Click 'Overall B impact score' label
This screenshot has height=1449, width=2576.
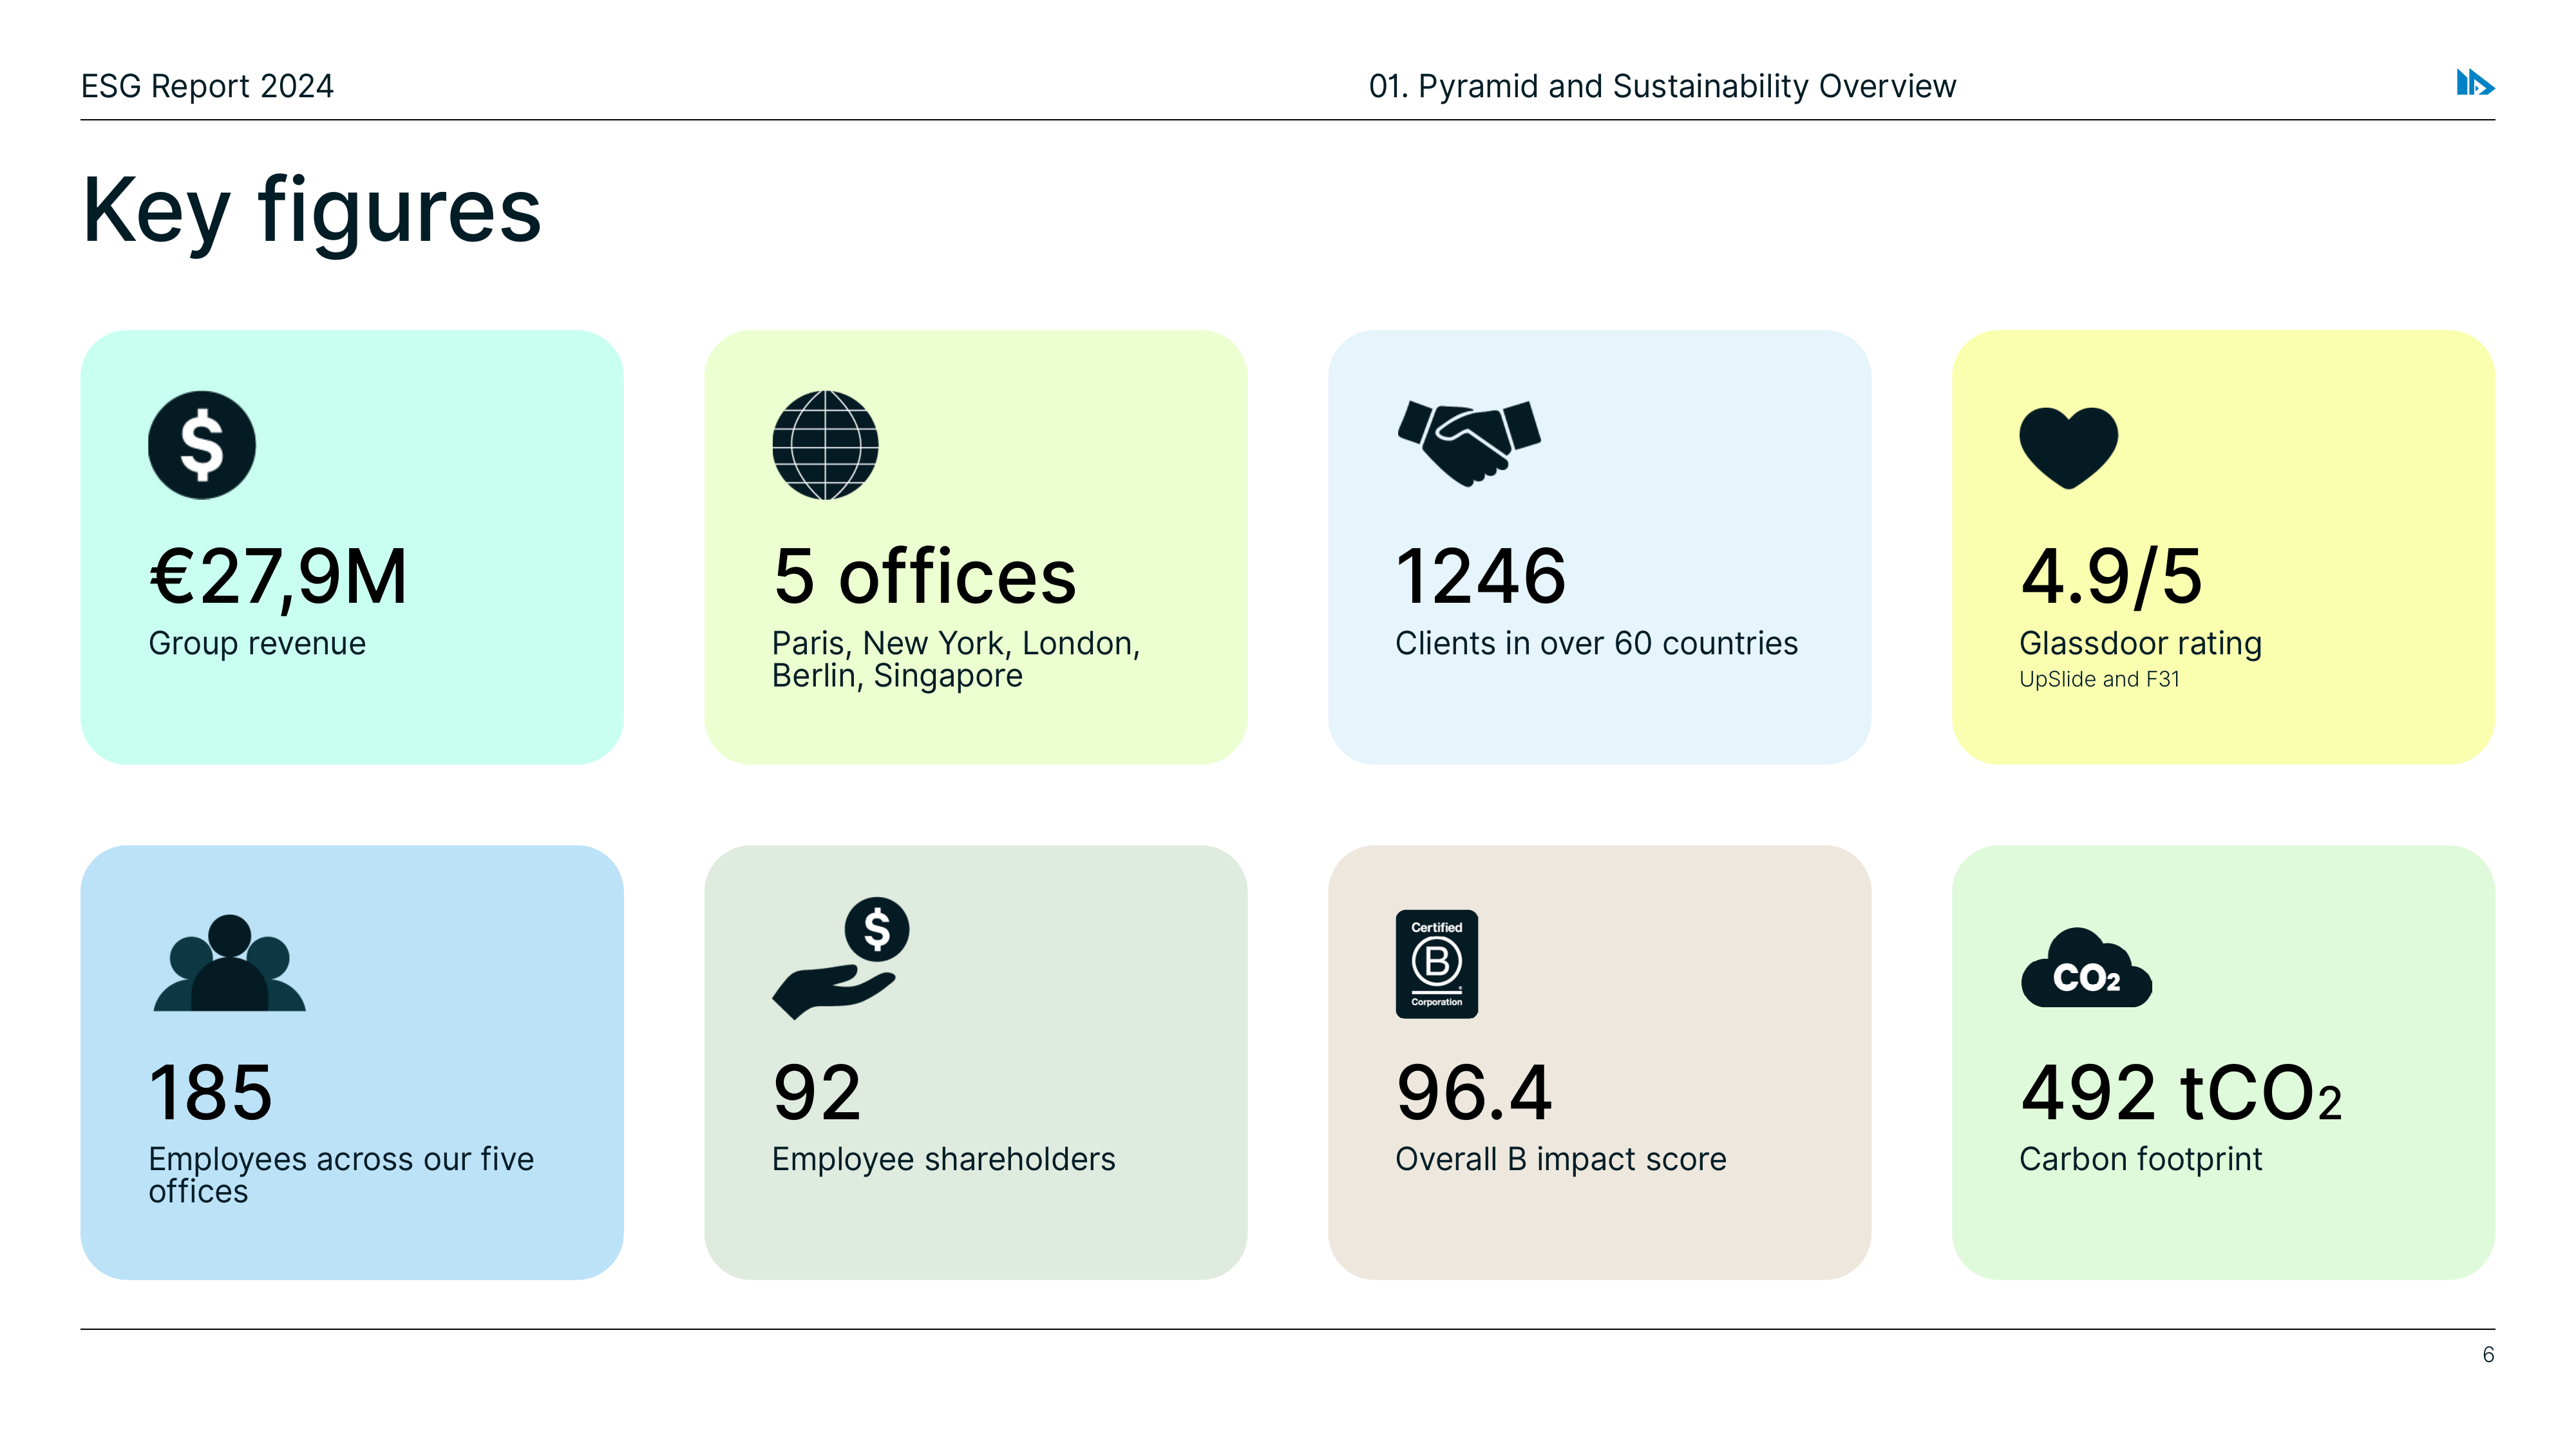tap(1560, 1159)
